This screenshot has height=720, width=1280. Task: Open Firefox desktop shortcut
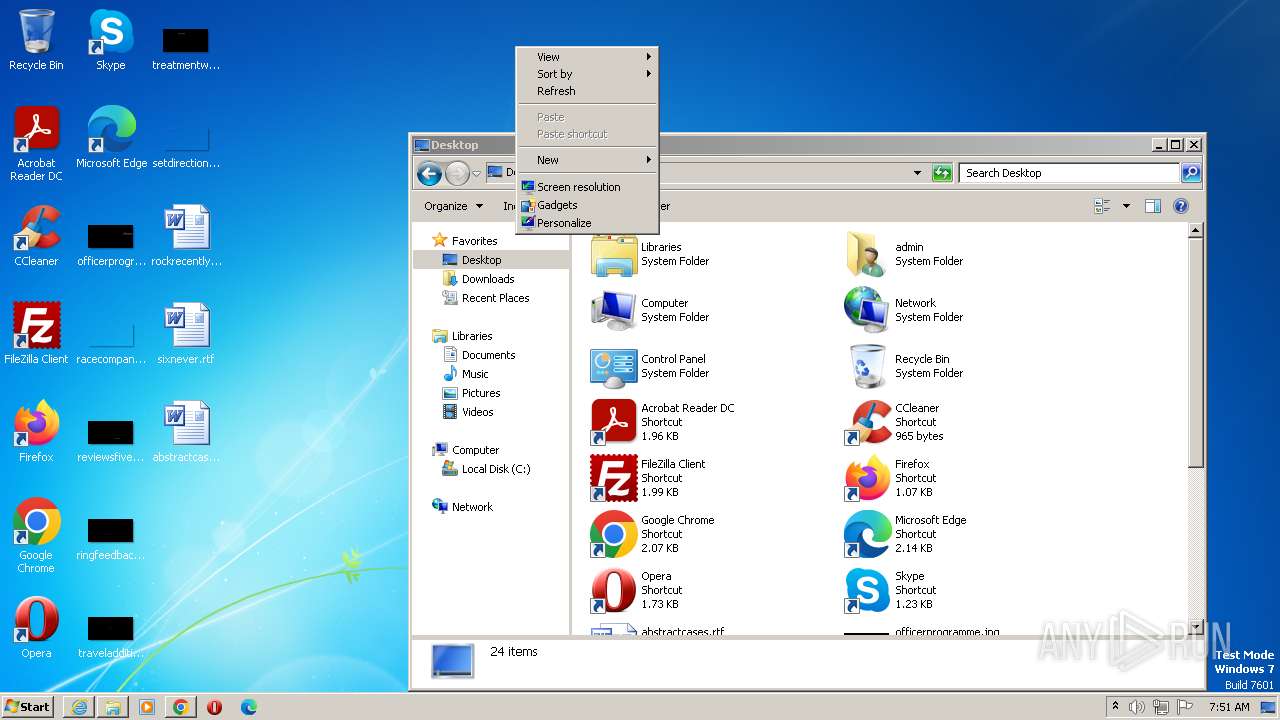36,432
